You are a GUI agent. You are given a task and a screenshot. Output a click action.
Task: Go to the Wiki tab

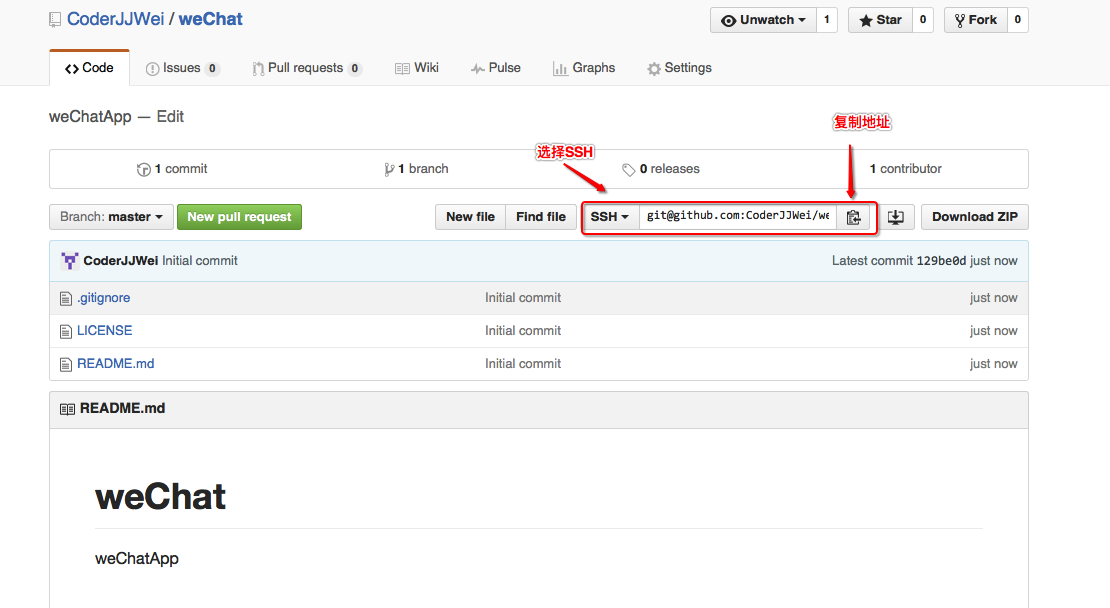(x=417, y=68)
